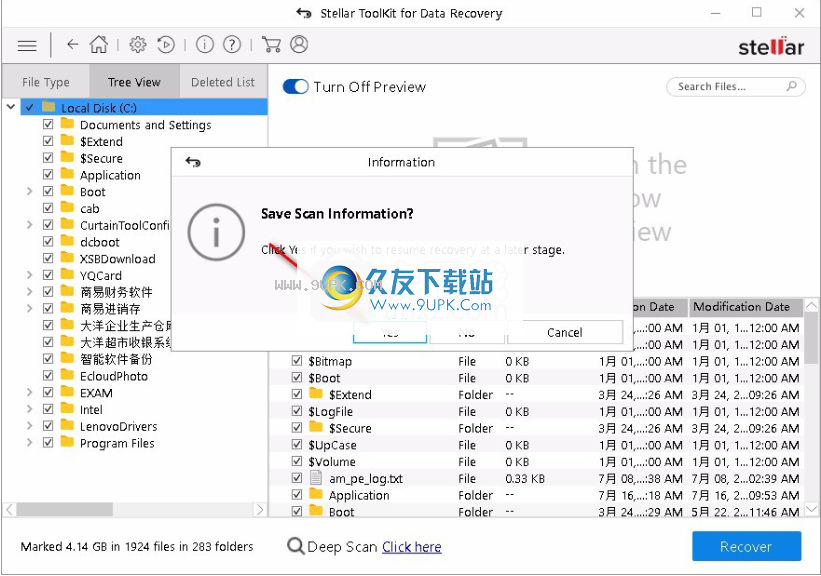
Task: Expand the CurtainToolConfi folder node
Action: 29,225
